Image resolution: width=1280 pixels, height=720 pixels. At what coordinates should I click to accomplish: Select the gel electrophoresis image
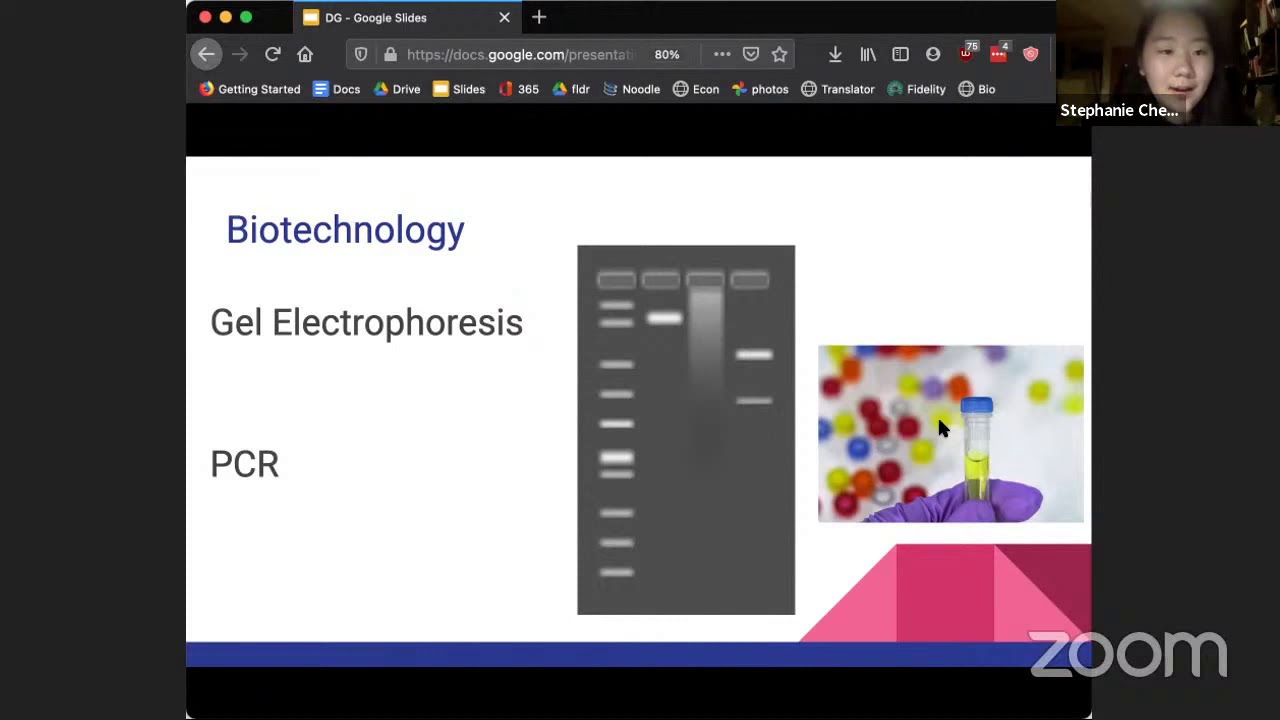[686, 430]
